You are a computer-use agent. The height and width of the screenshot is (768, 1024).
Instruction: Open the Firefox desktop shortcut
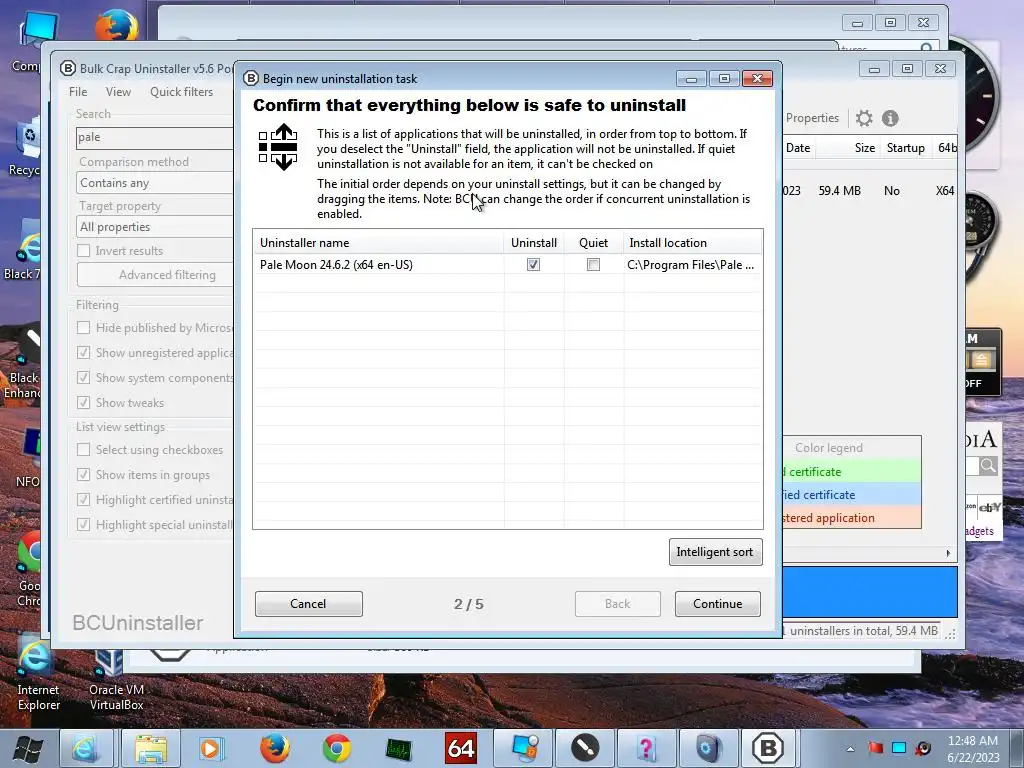tap(116, 27)
